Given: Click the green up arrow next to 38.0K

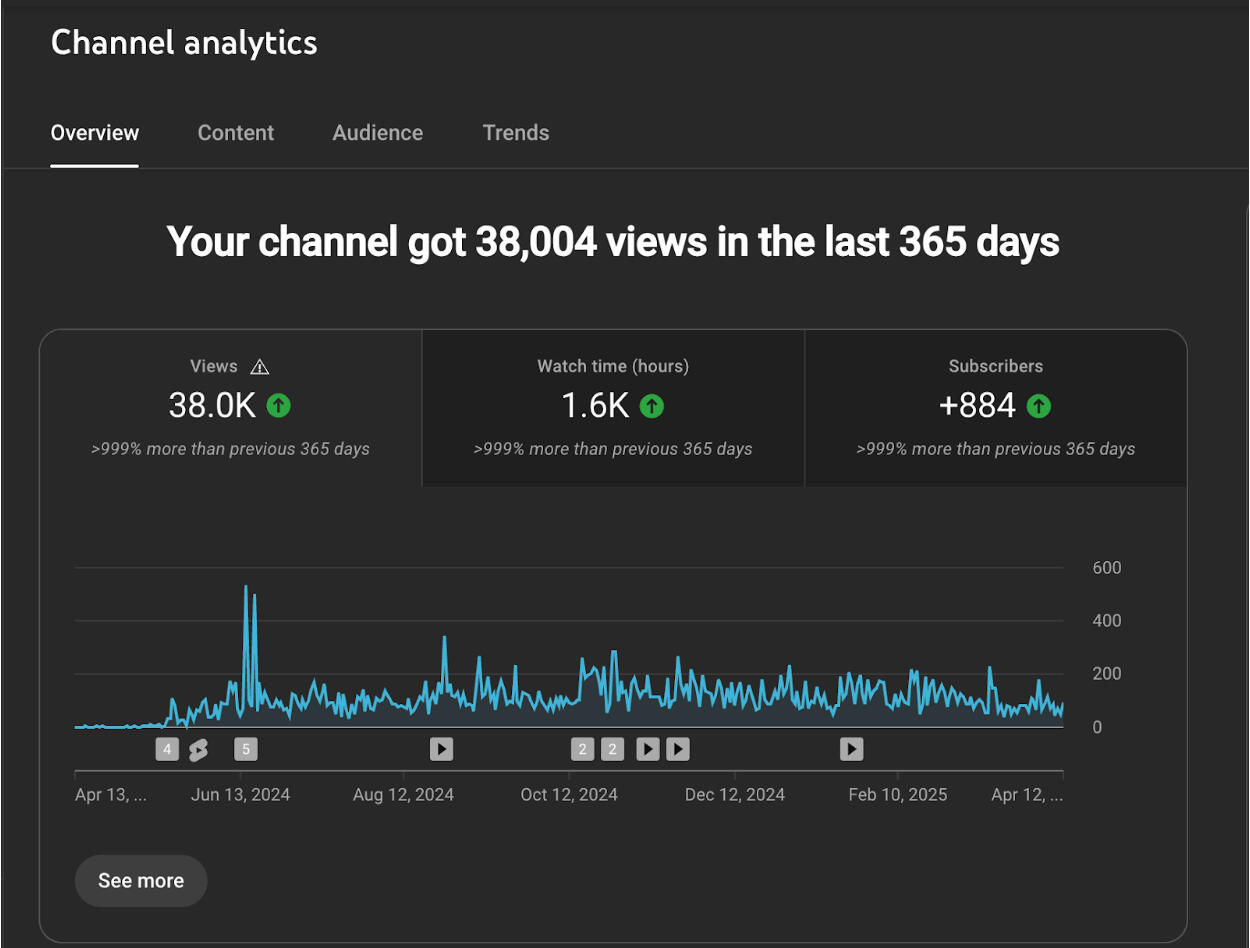Looking at the screenshot, I should 279,406.
